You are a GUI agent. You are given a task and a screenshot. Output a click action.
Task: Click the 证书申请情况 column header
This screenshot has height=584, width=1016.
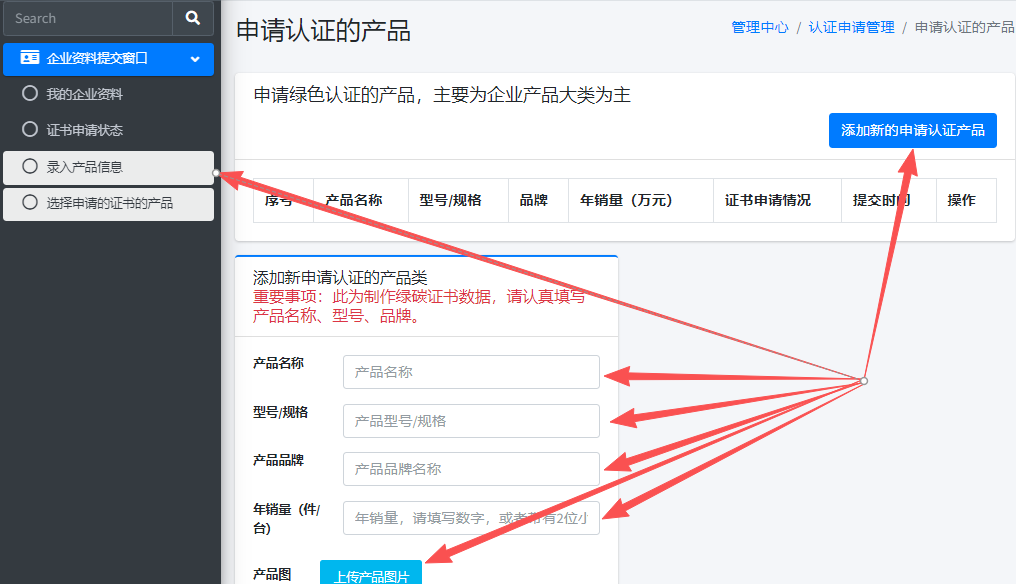point(777,200)
